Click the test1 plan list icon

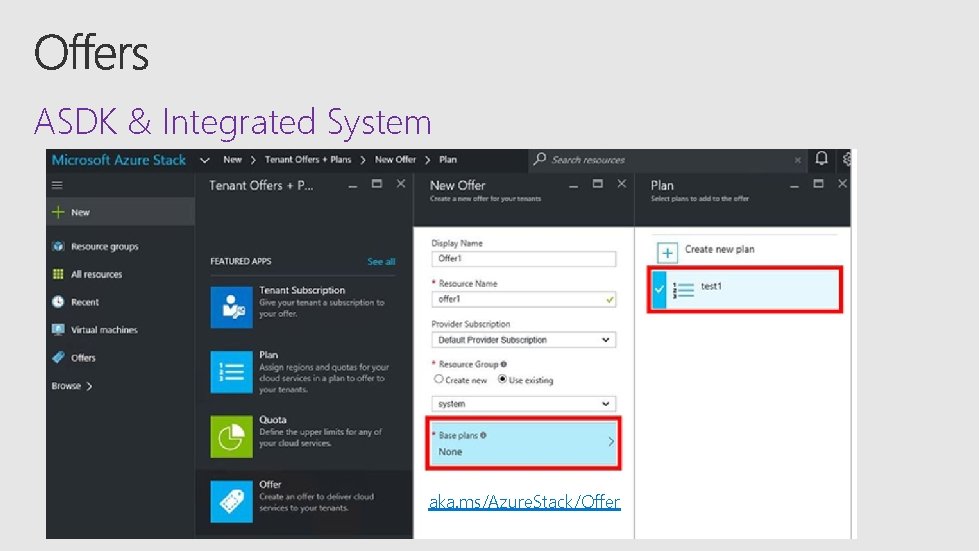[683, 290]
